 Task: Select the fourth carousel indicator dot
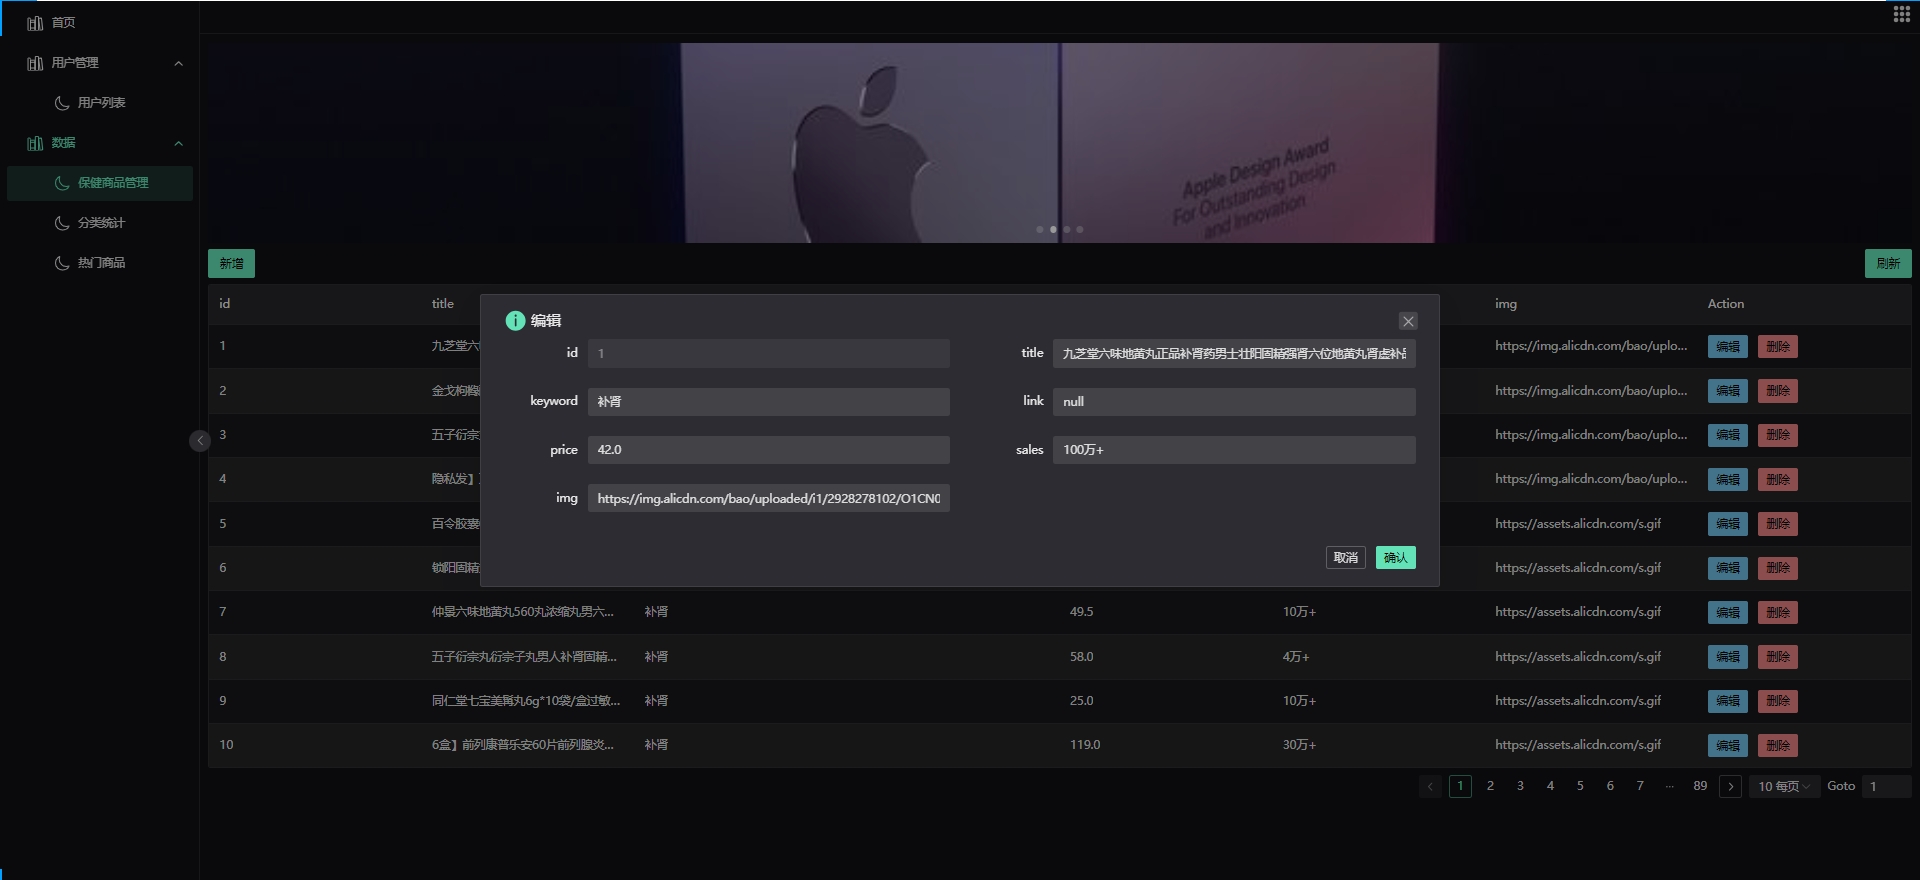coord(1079,230)
